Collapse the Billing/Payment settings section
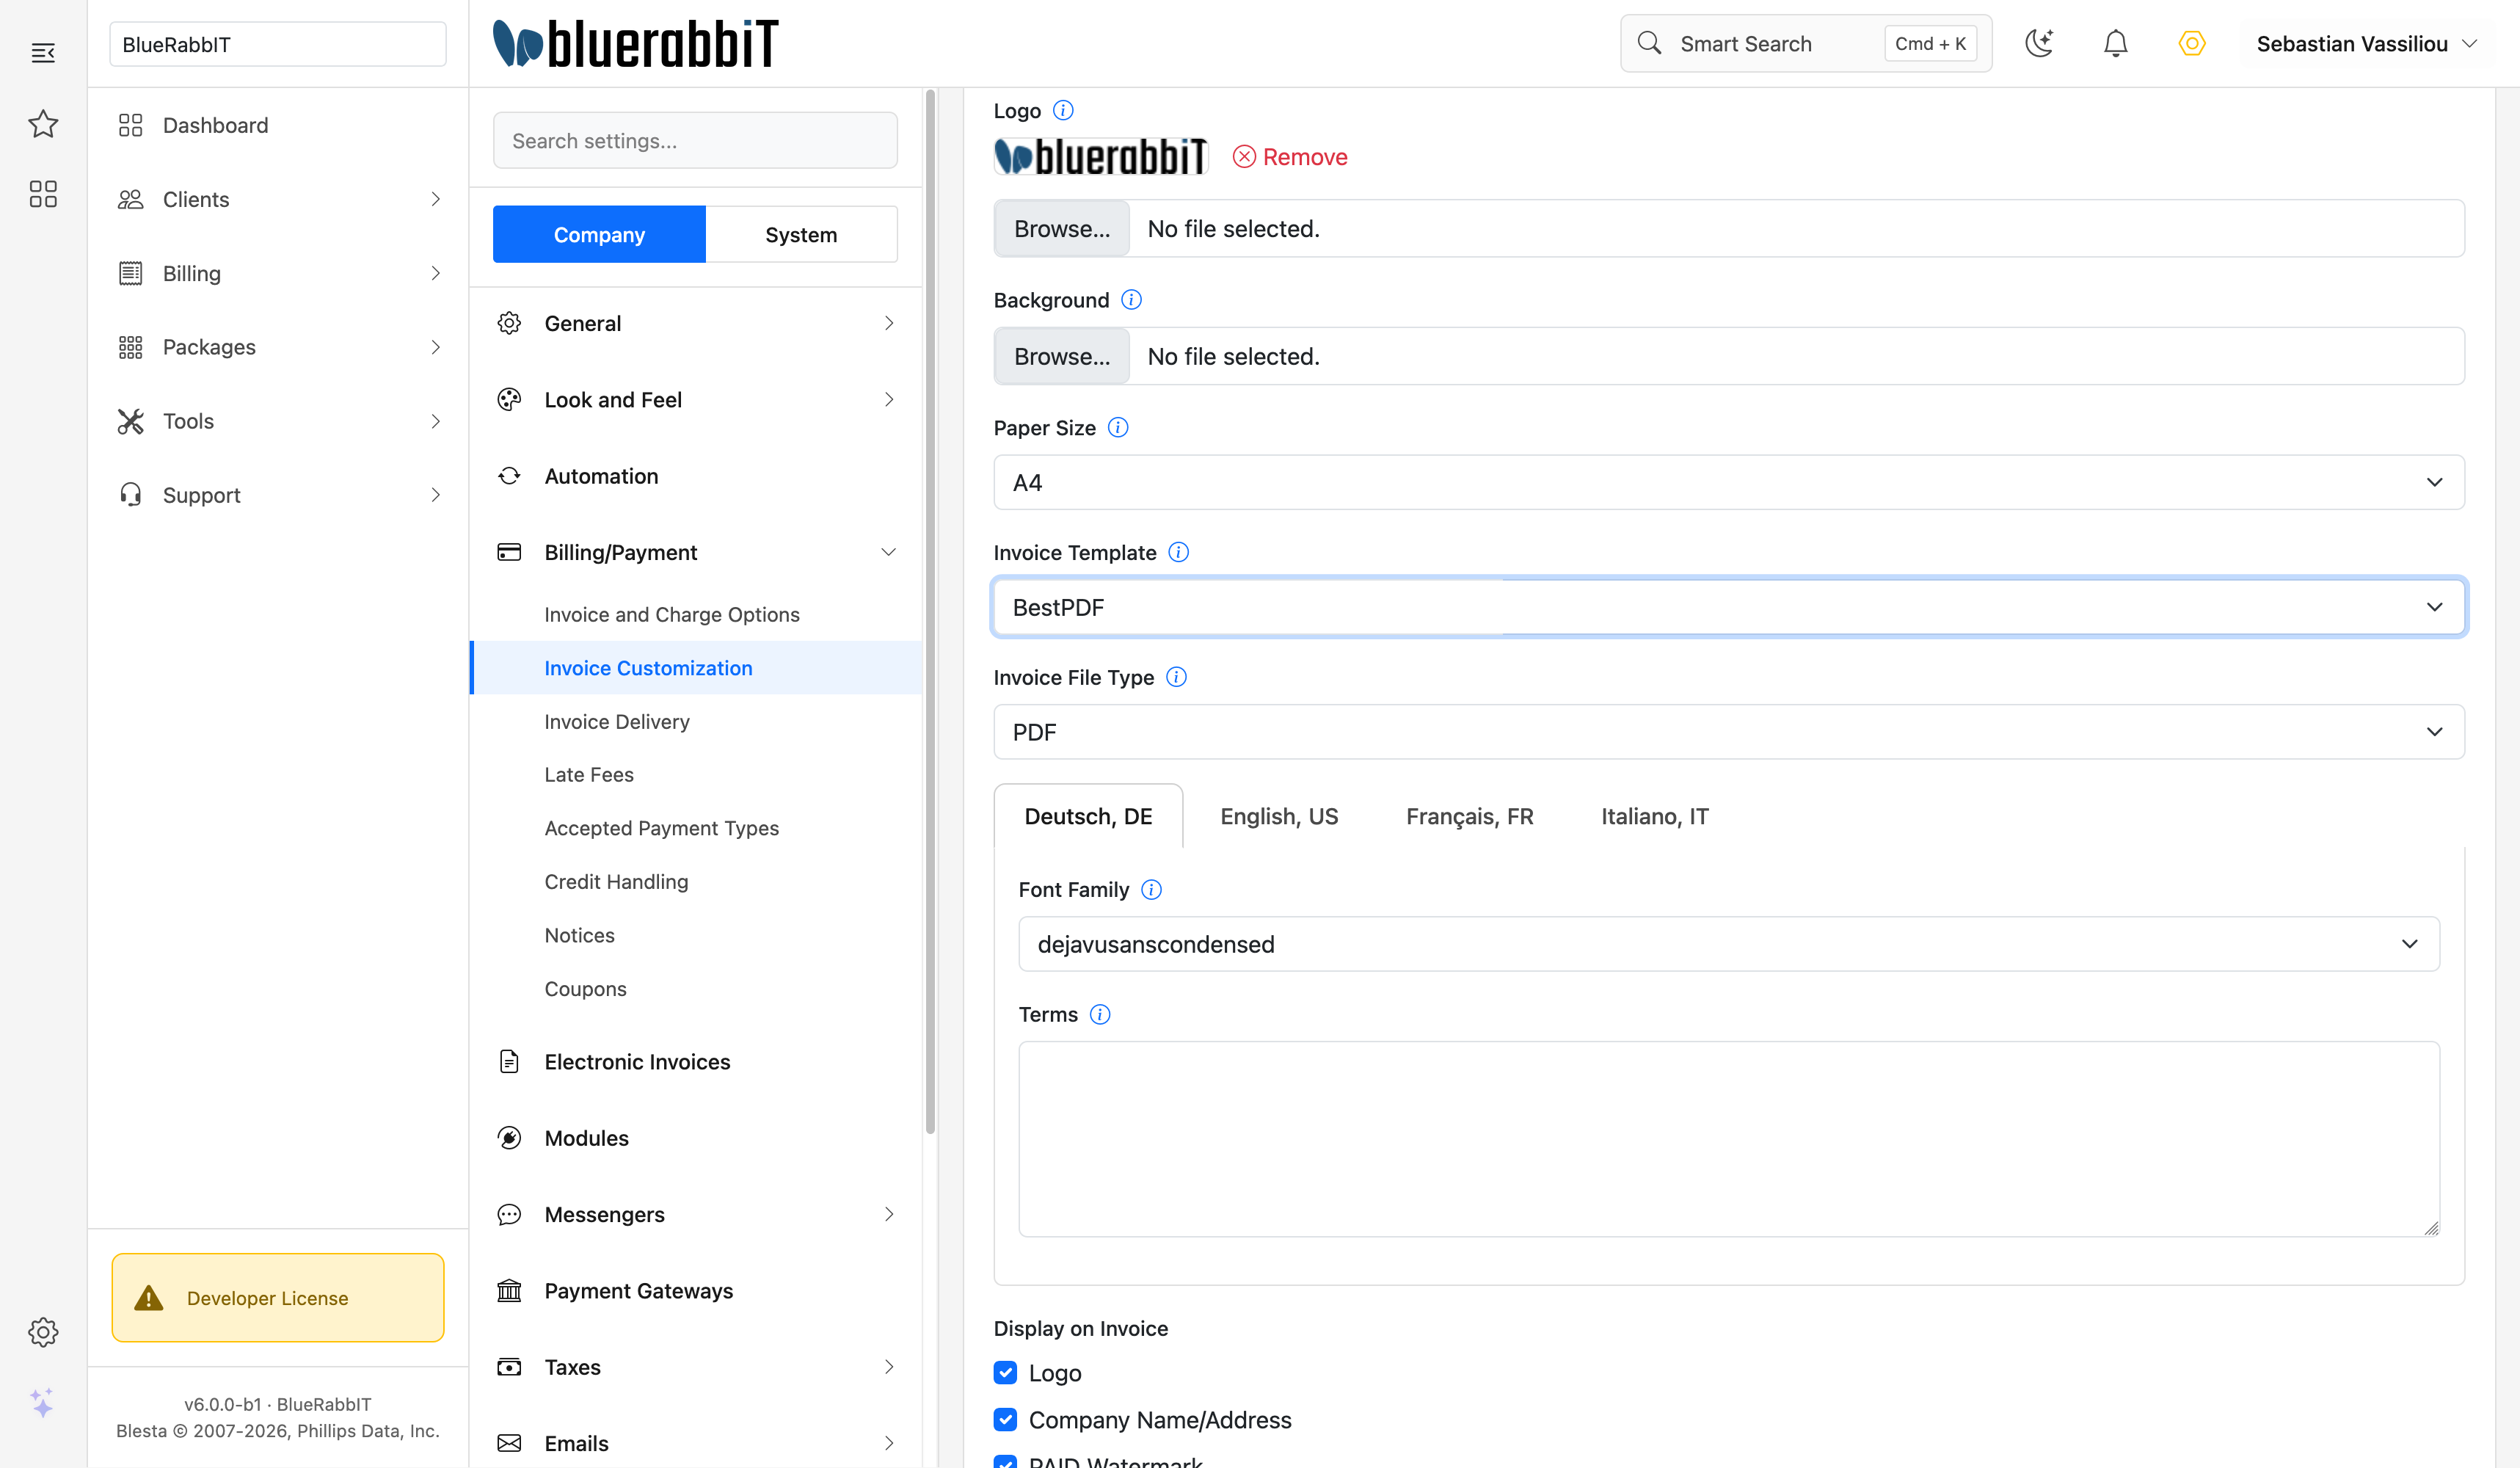 (x=696, y=552)
